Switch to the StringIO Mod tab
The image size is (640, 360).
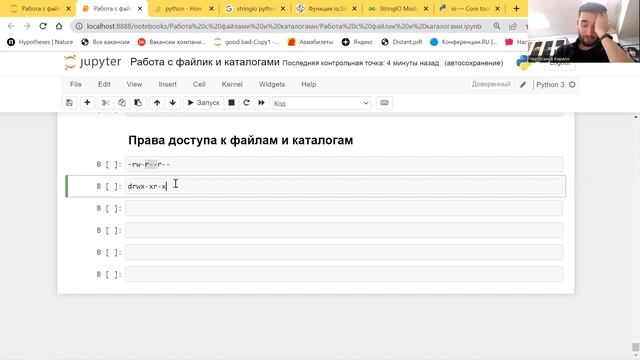click(398, 9)
